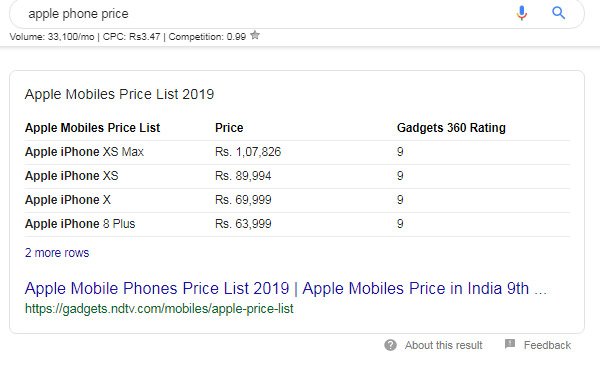Select the Apple iPhone 8 Plus row name

(x=80, y=224)
